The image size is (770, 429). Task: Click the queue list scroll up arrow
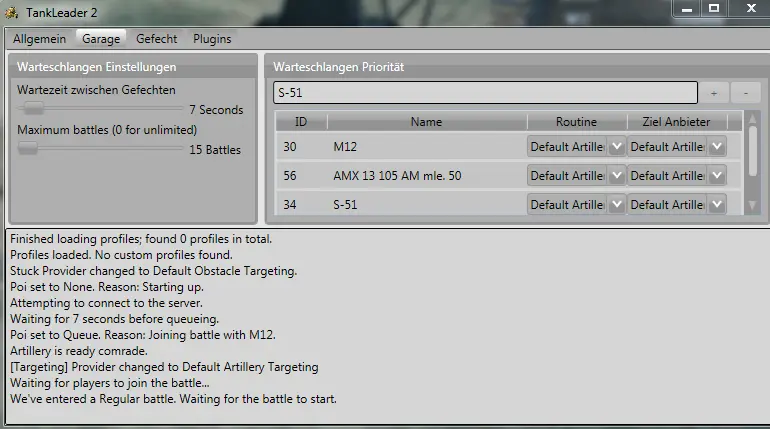pos(752,119)
